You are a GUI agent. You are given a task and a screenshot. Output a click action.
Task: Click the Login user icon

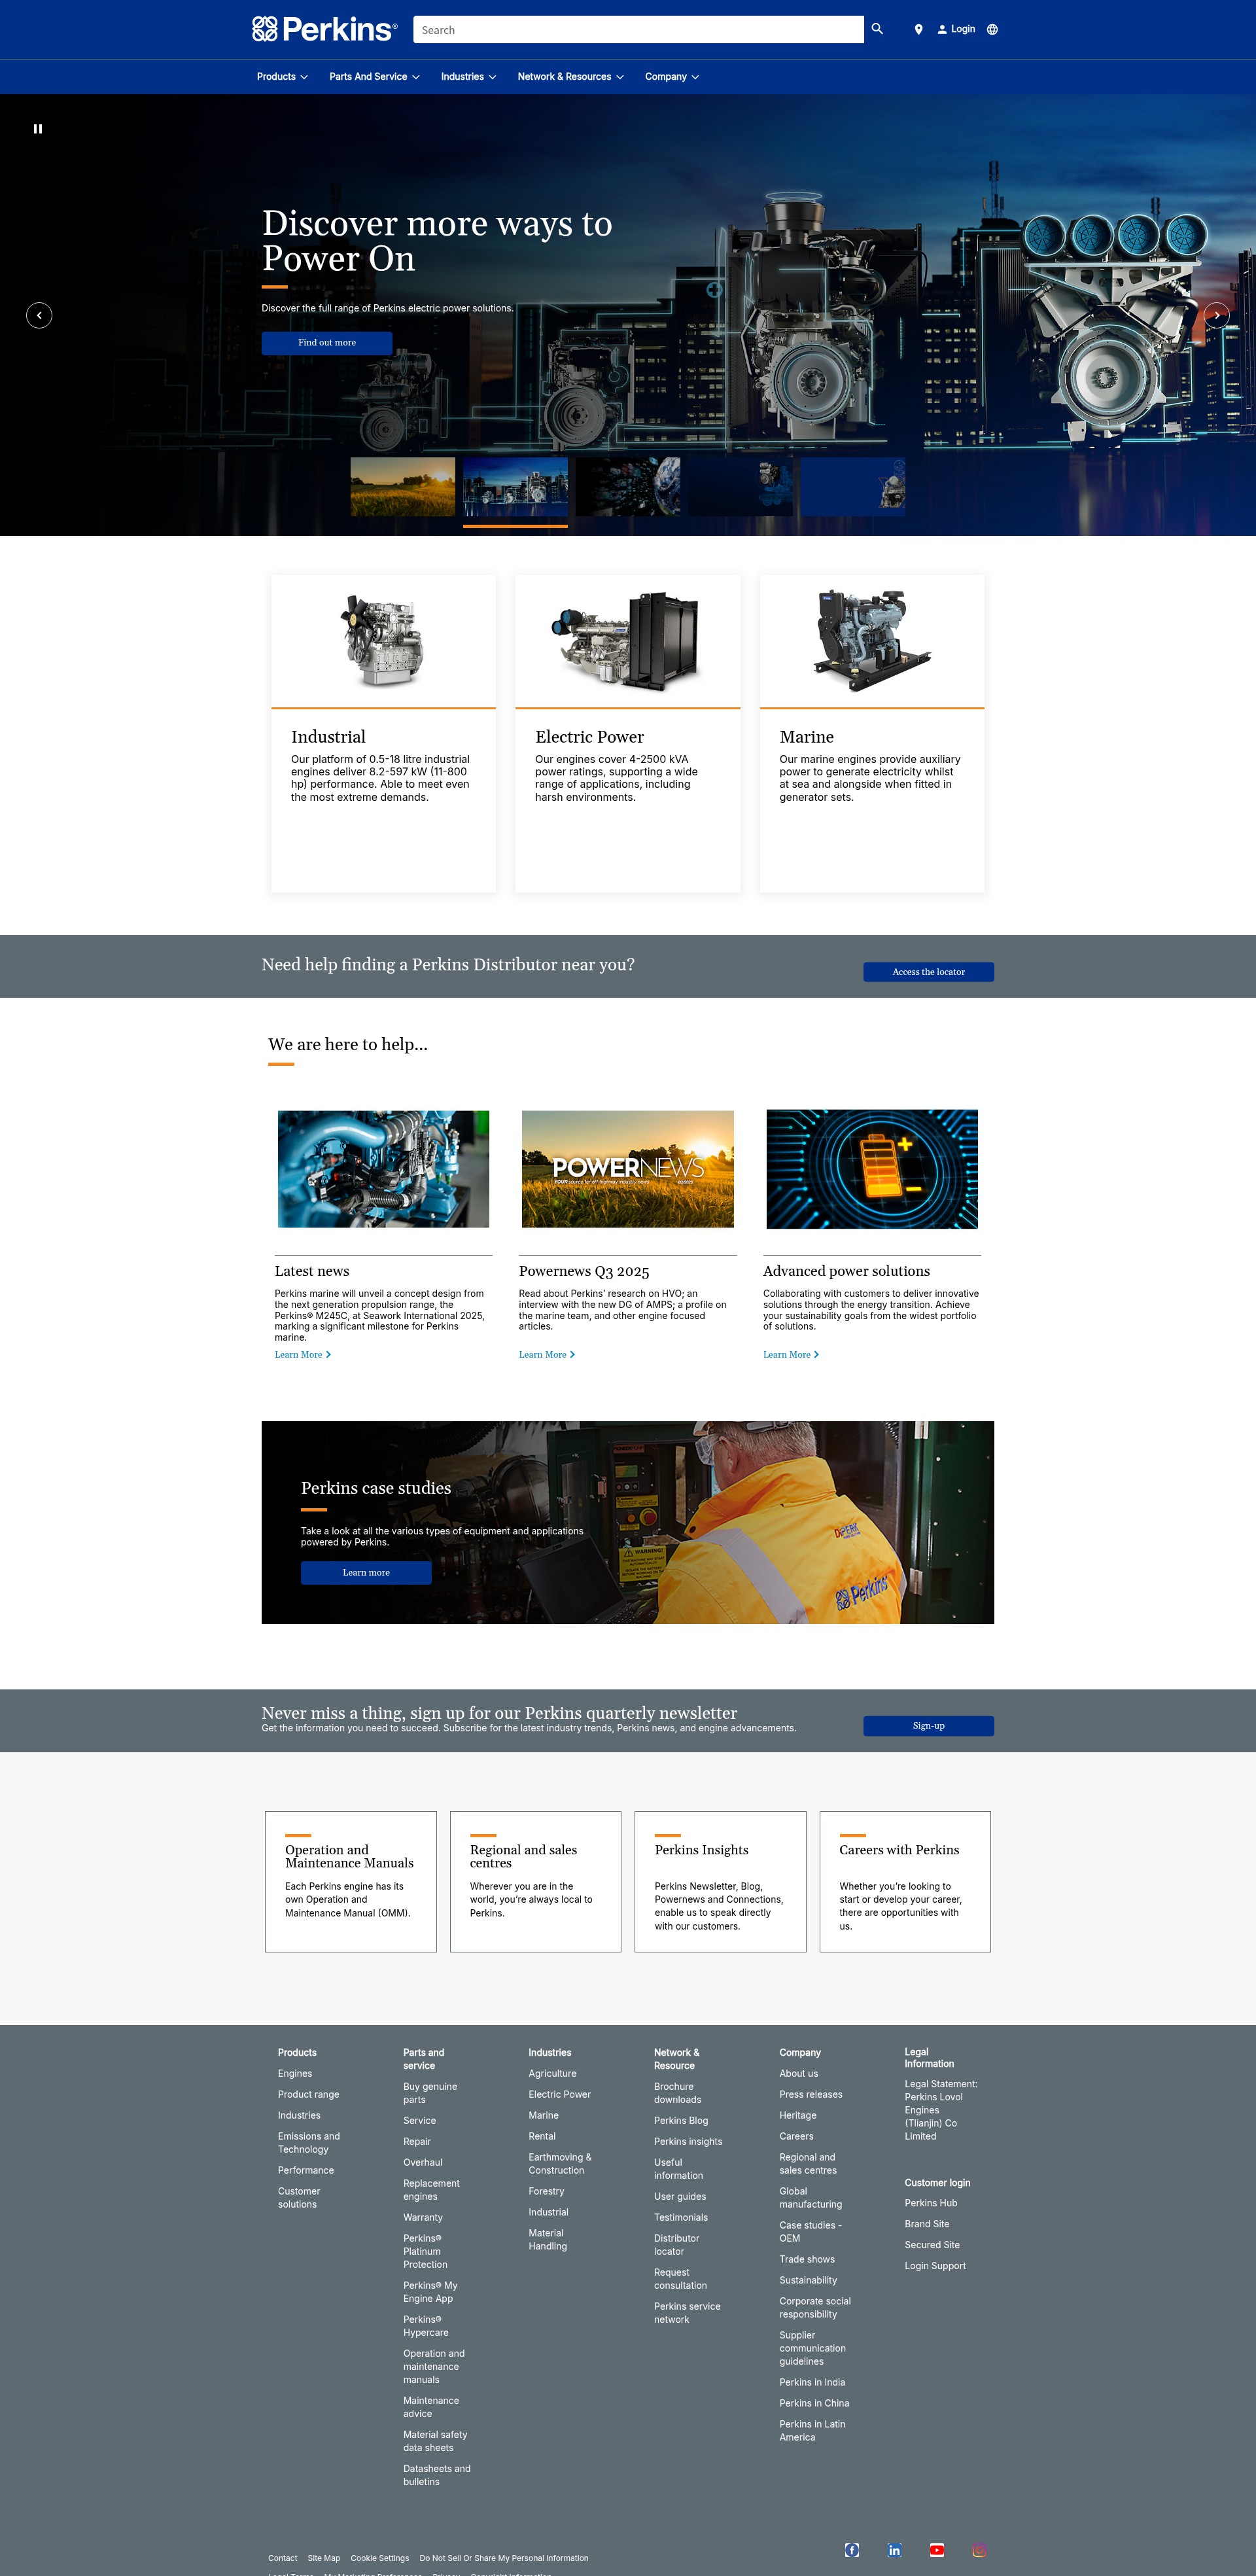point(942,30)
